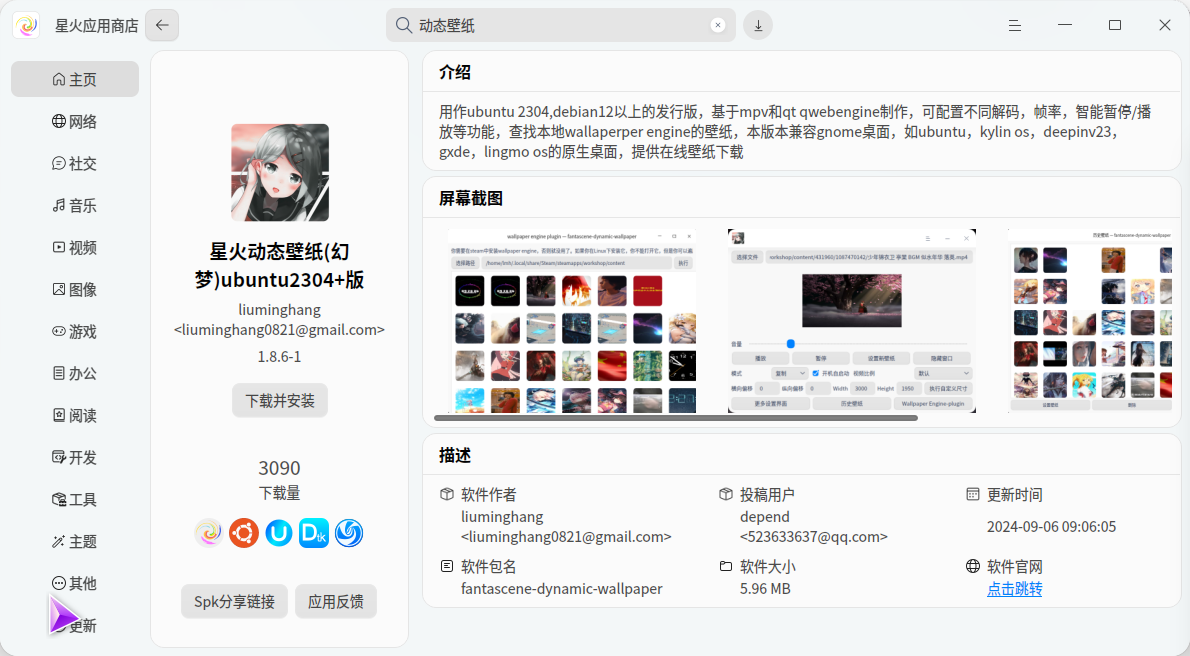
Task: Open the hamburger menu in title bar
Action: click(x=1015, y=25)
